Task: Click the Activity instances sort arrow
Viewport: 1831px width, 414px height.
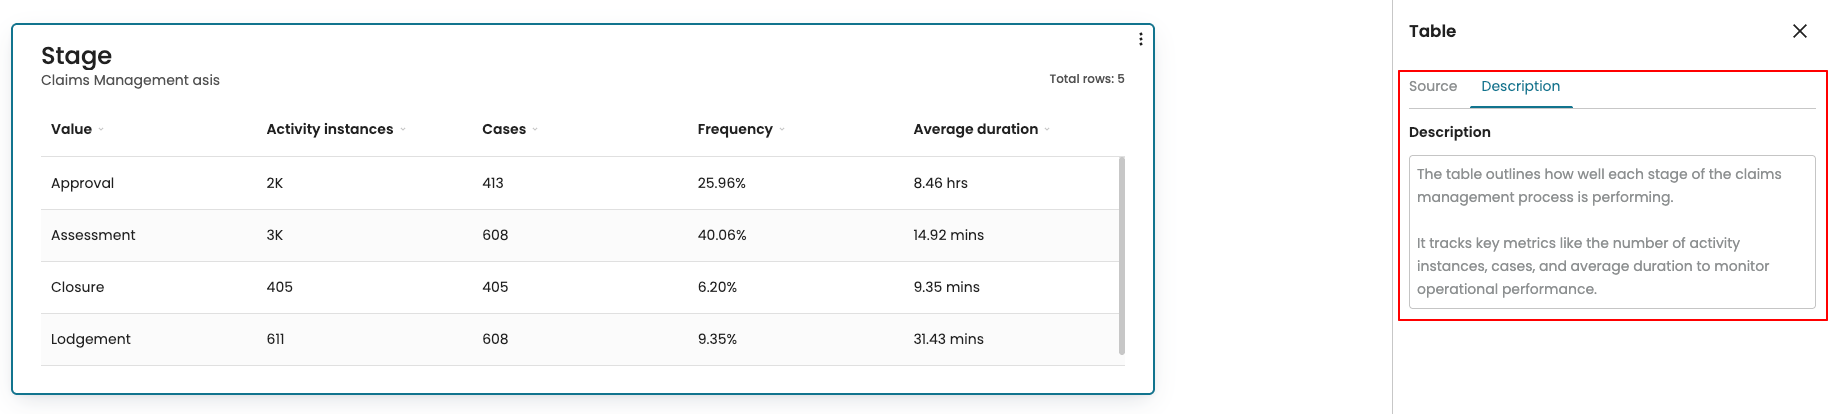Action: [x=403, y=130]
